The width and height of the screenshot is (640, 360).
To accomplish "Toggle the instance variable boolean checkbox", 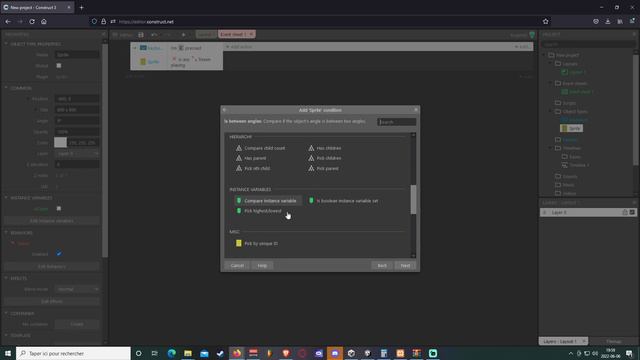I will 59,209.
